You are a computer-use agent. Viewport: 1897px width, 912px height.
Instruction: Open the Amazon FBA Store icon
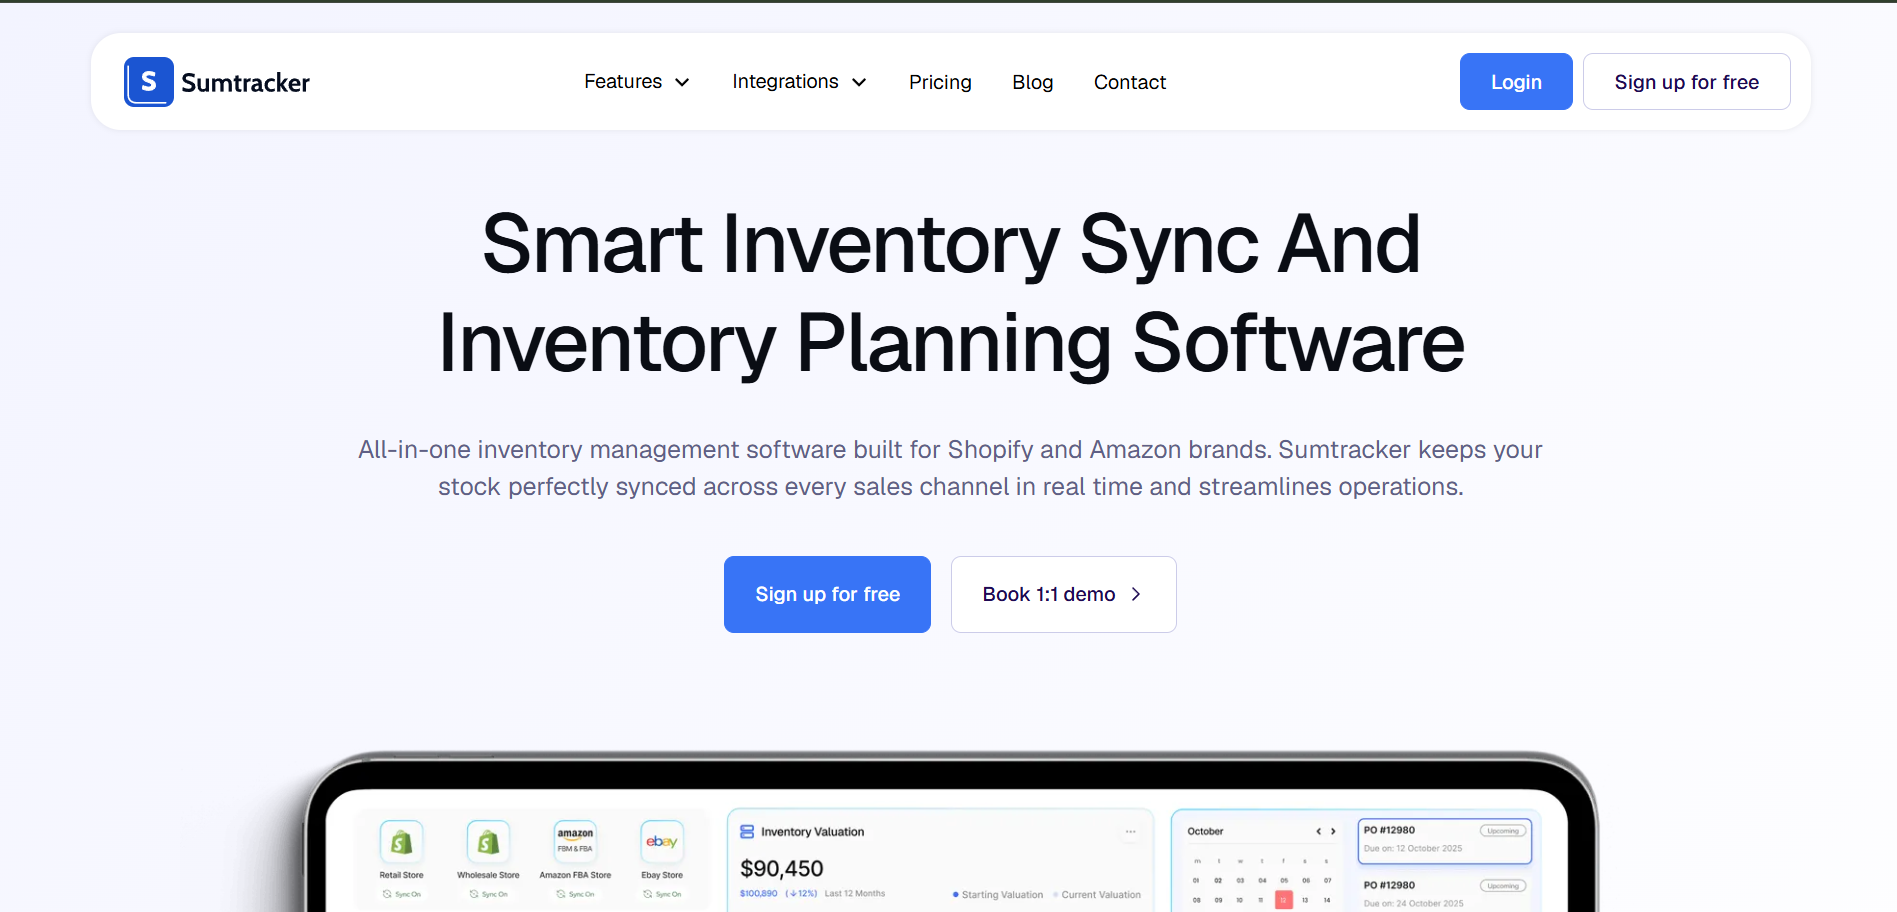(x=575, y=840)
